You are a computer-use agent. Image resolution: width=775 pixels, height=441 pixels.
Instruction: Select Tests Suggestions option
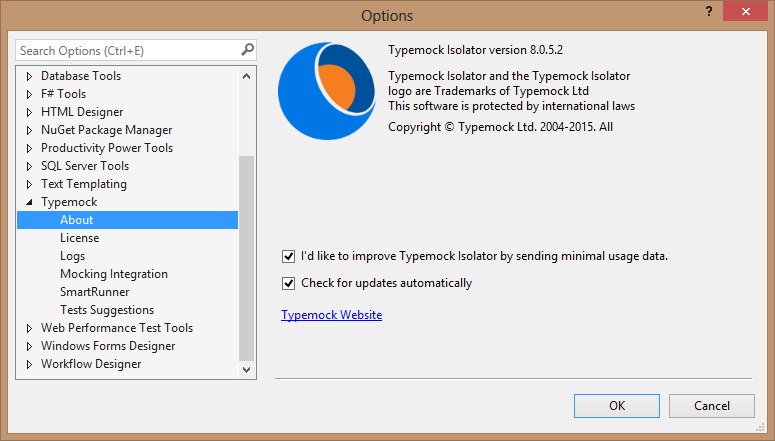point(106,310)
